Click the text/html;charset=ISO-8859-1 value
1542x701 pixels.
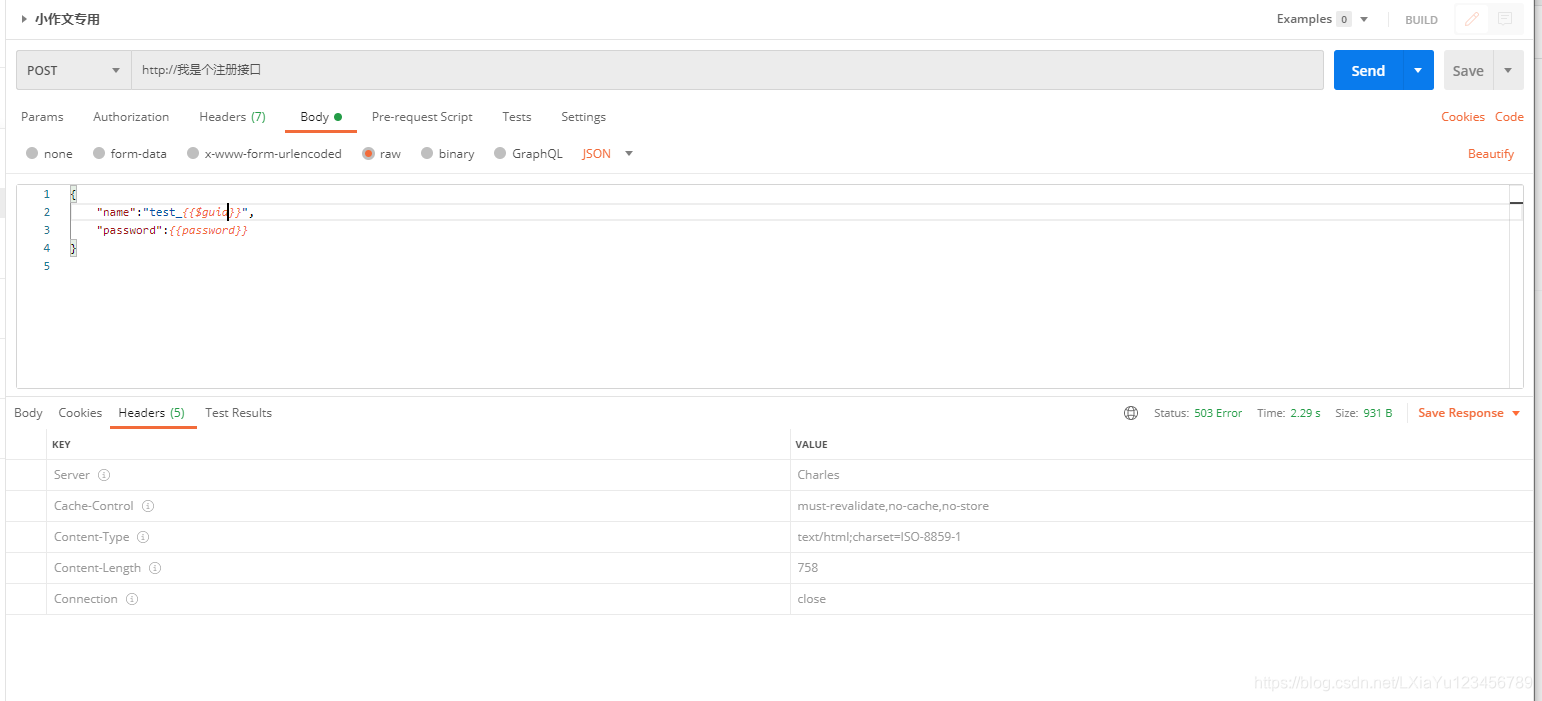879,537
